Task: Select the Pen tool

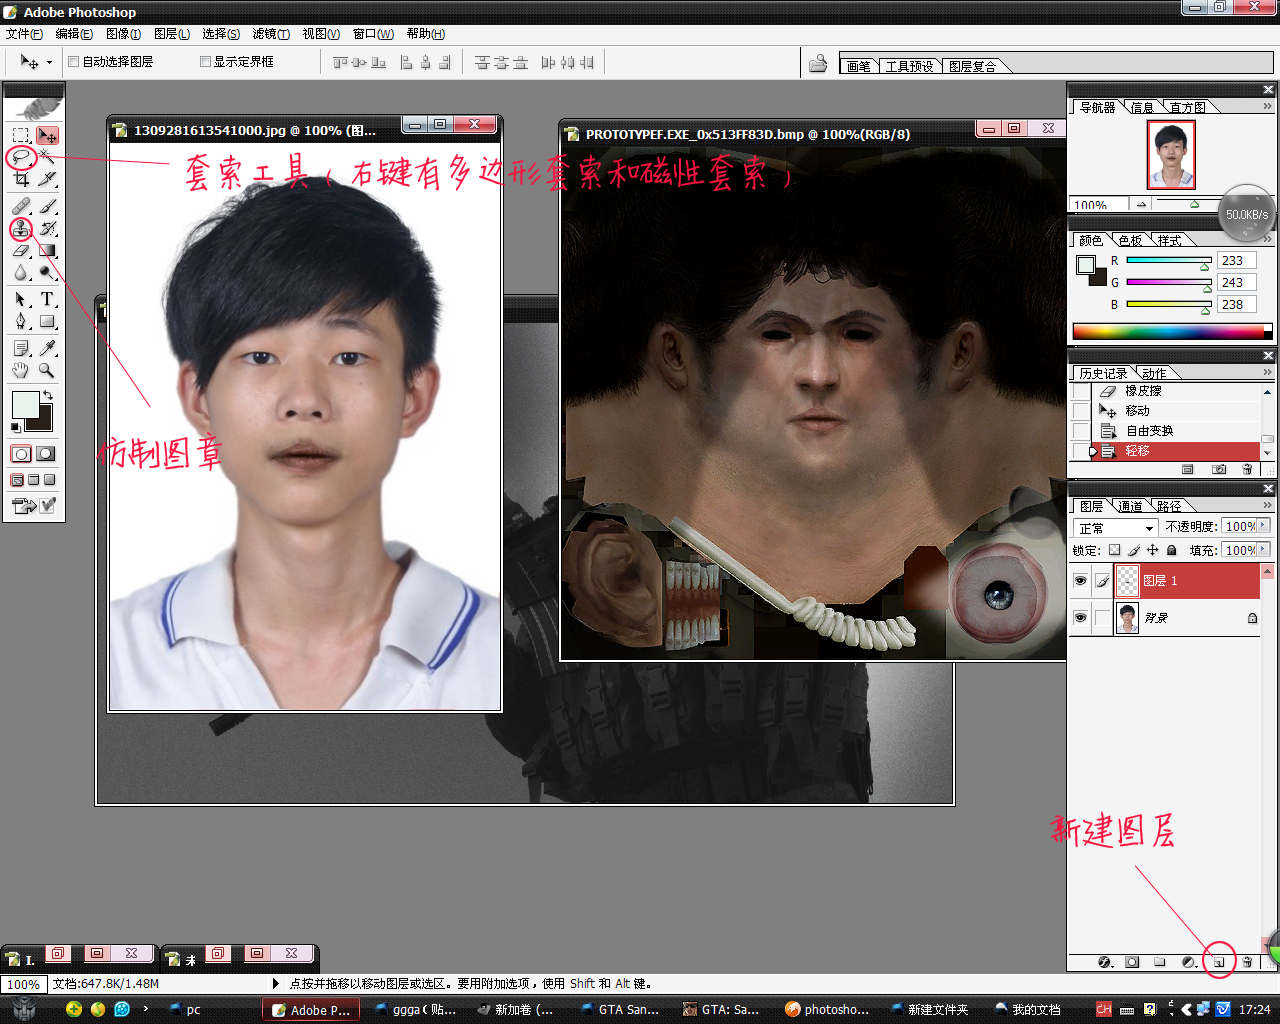Action: (x=21, y=322)
